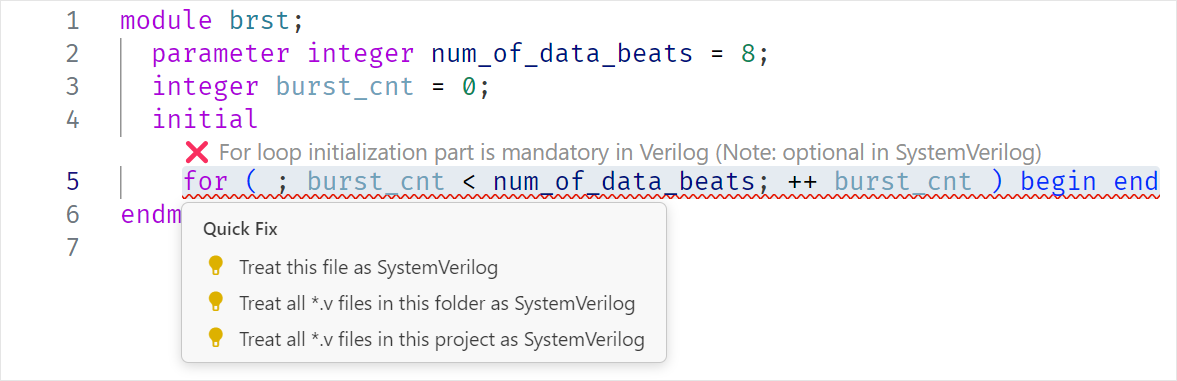Image resolution: width=1177 pixels, height=381 pixels.
Task: Click the module keyword on line 1
Action: click(x=167, y=20)
